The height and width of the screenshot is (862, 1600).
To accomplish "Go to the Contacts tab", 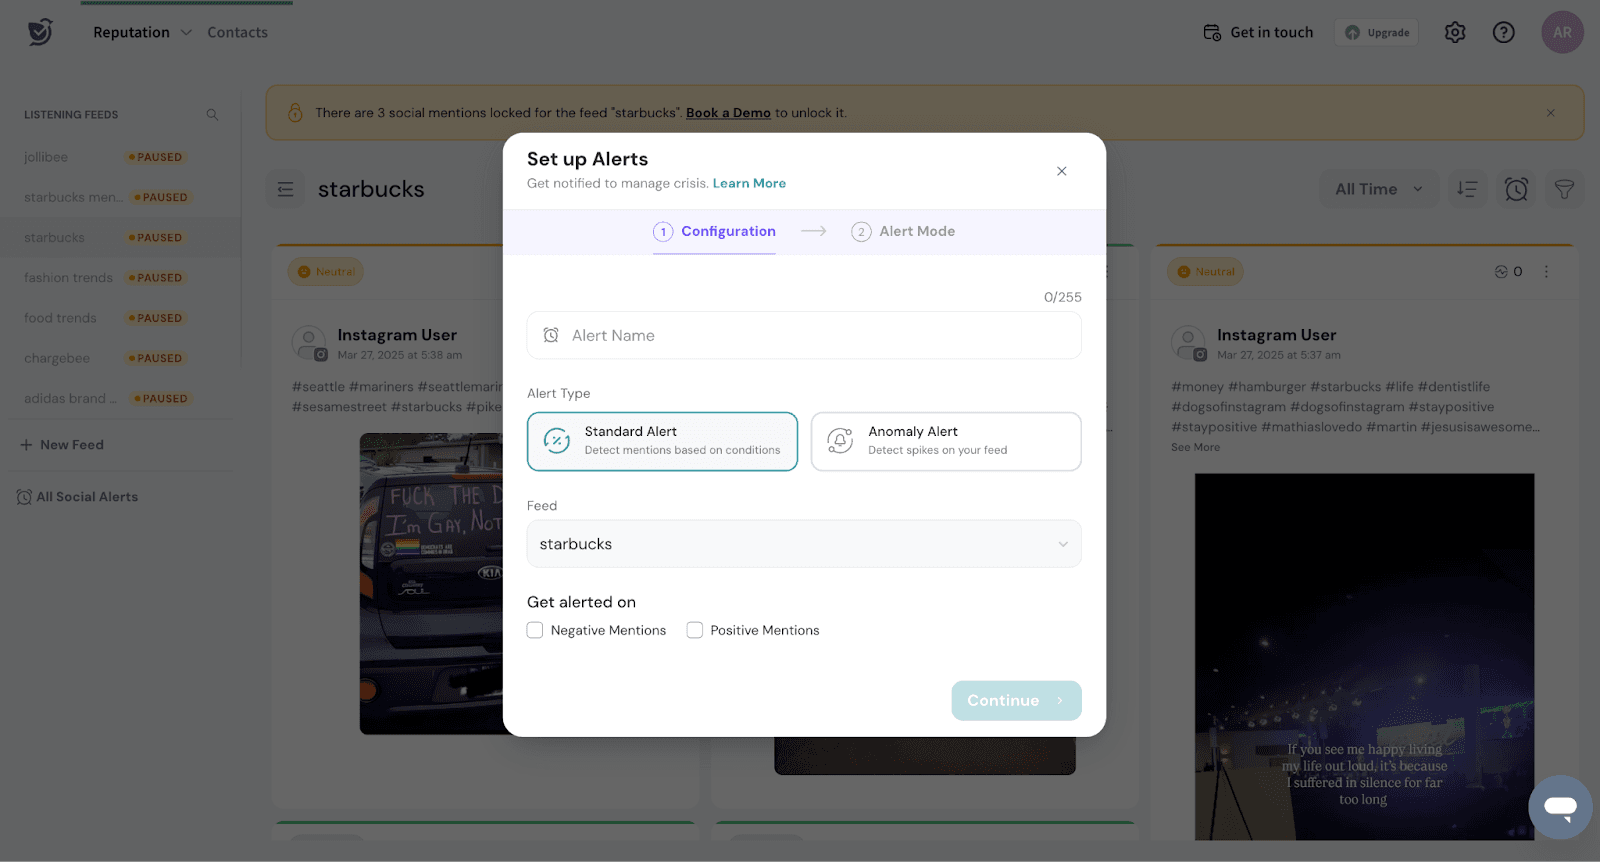I will pos(237,33).
